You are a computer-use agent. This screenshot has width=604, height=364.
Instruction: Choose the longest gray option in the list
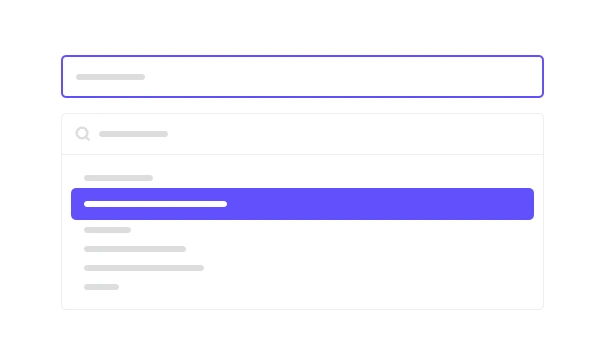pyautogui.click(x=144, y=268)
